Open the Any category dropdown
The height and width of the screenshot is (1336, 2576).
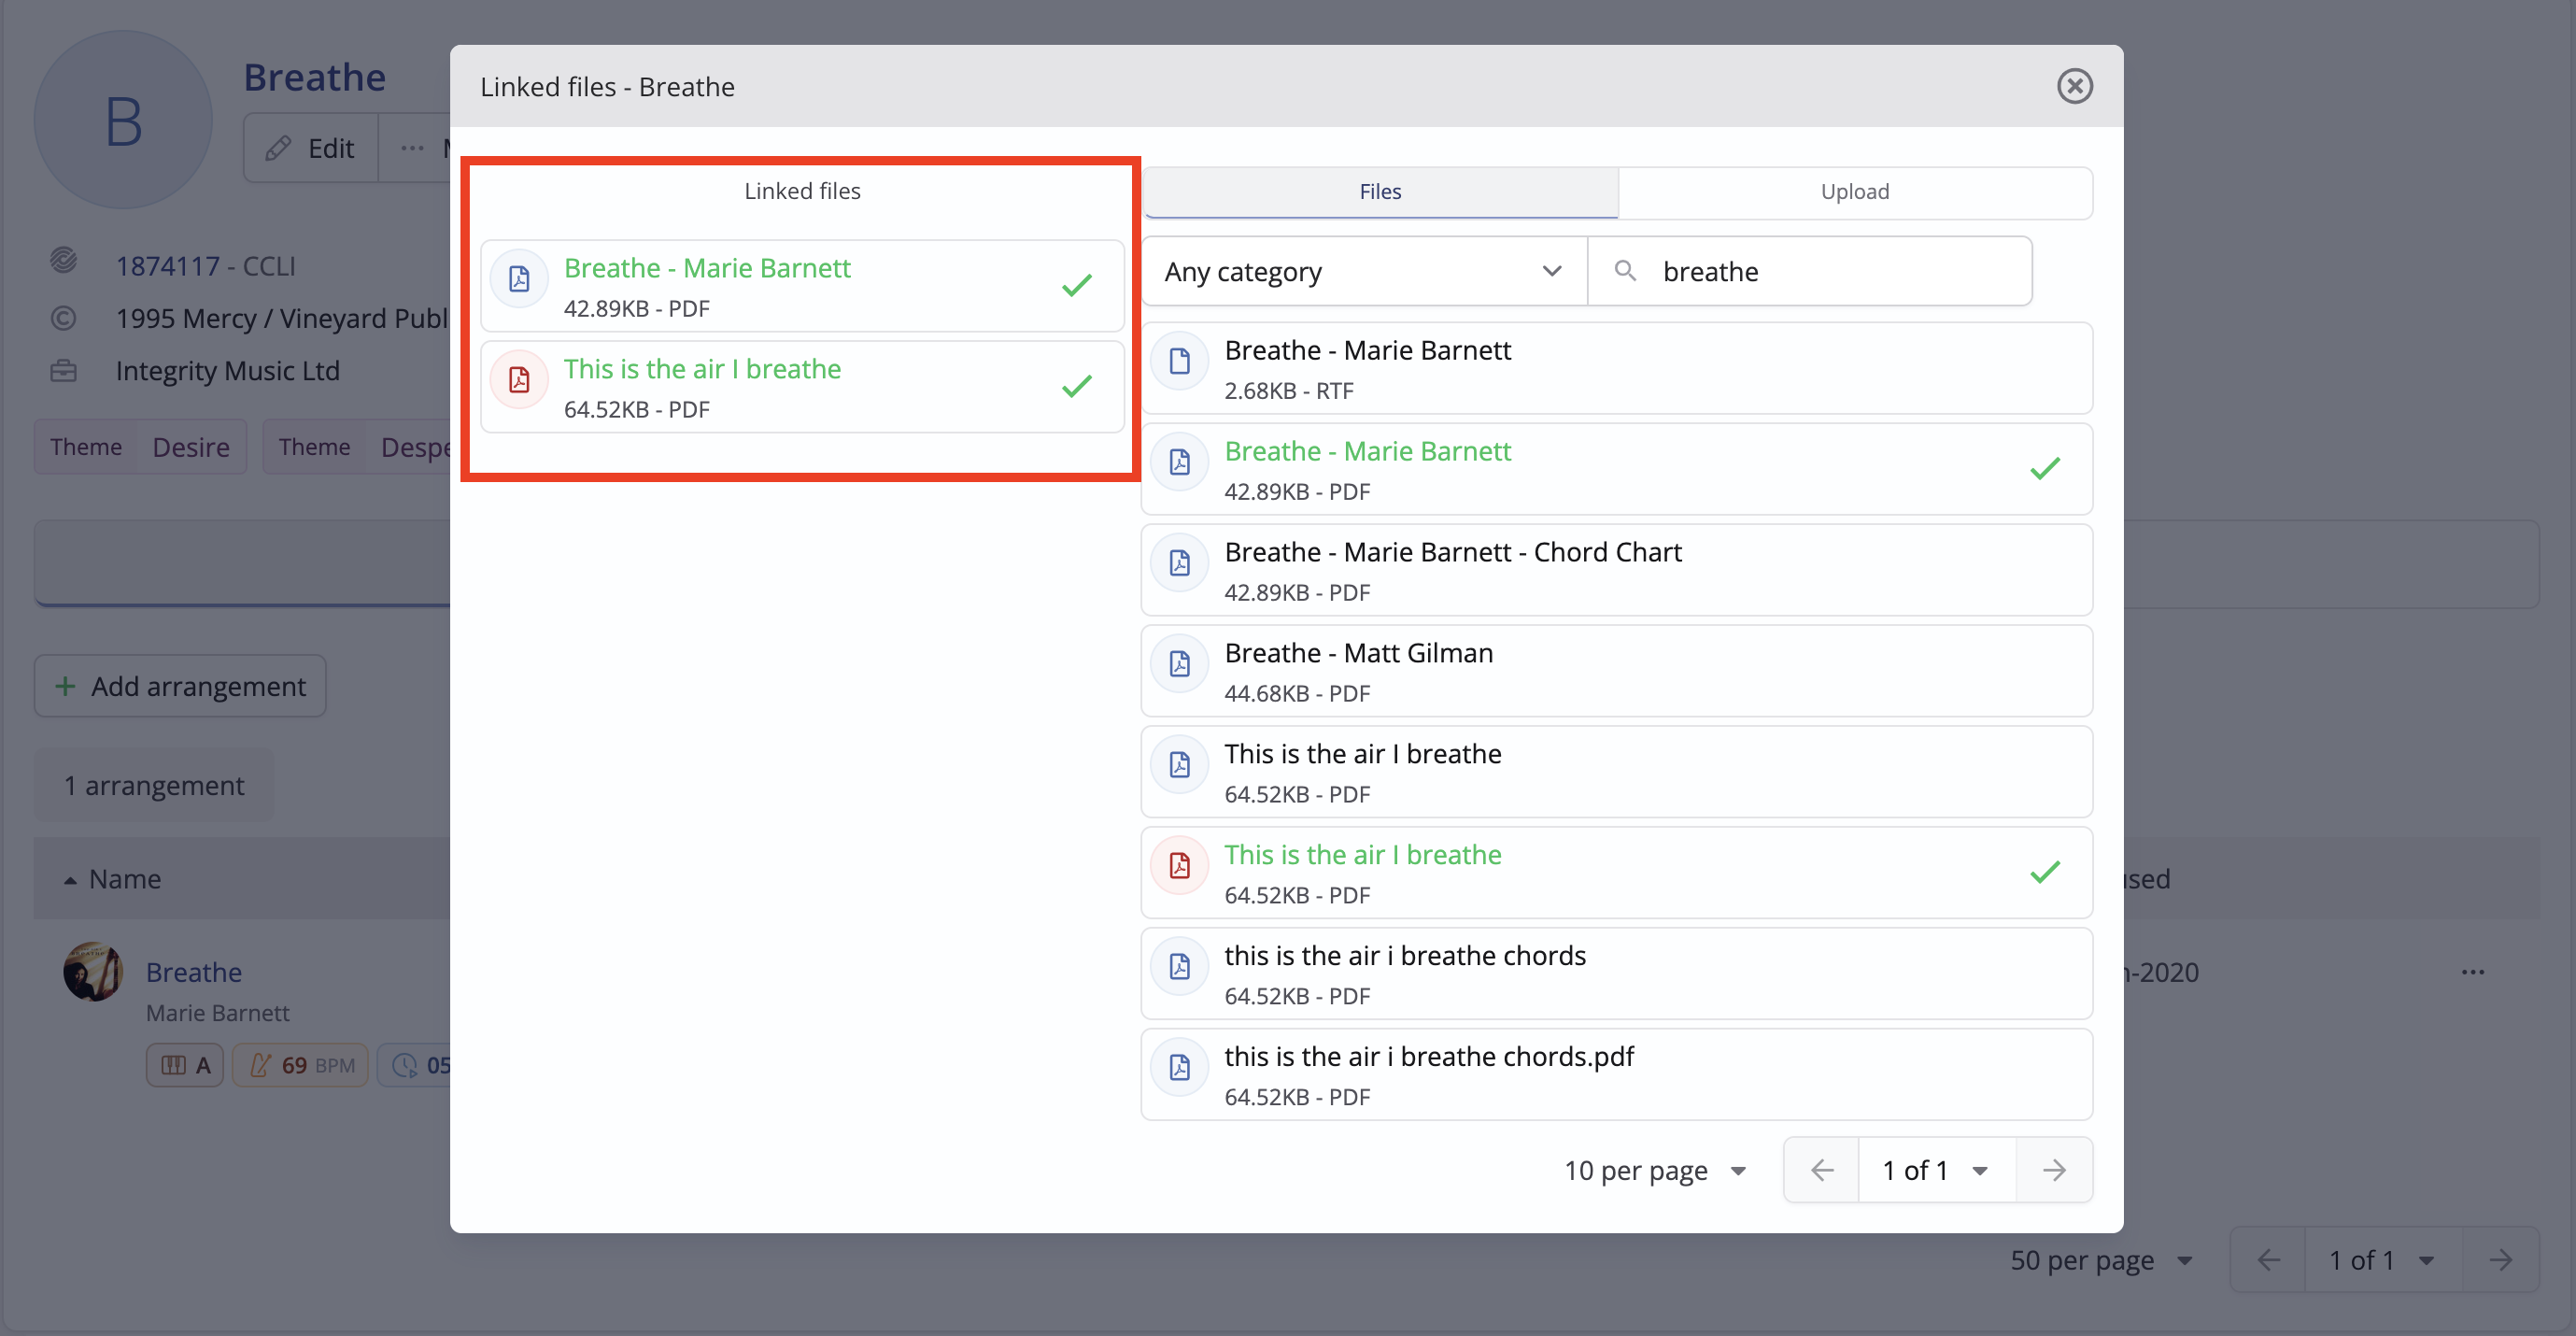click(1364, 271)
